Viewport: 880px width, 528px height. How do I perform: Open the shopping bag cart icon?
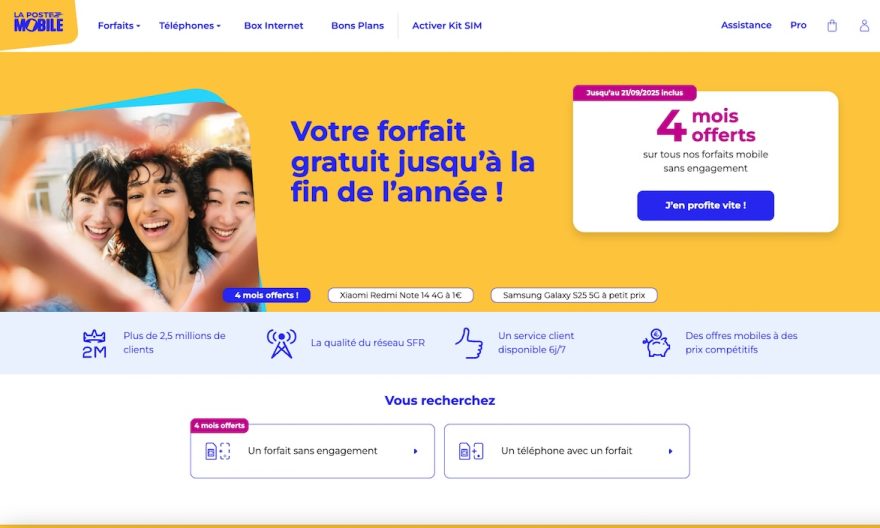[x=832, y=25]
